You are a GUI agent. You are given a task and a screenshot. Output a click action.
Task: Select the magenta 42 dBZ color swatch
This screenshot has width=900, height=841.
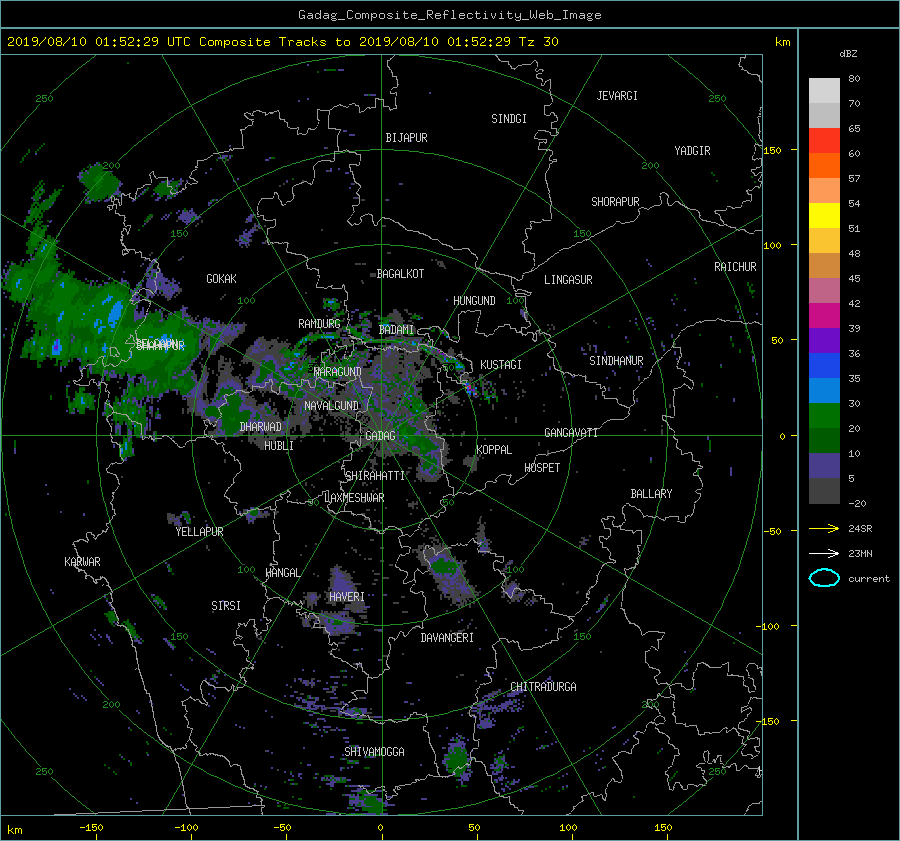(x=824, y=315)
